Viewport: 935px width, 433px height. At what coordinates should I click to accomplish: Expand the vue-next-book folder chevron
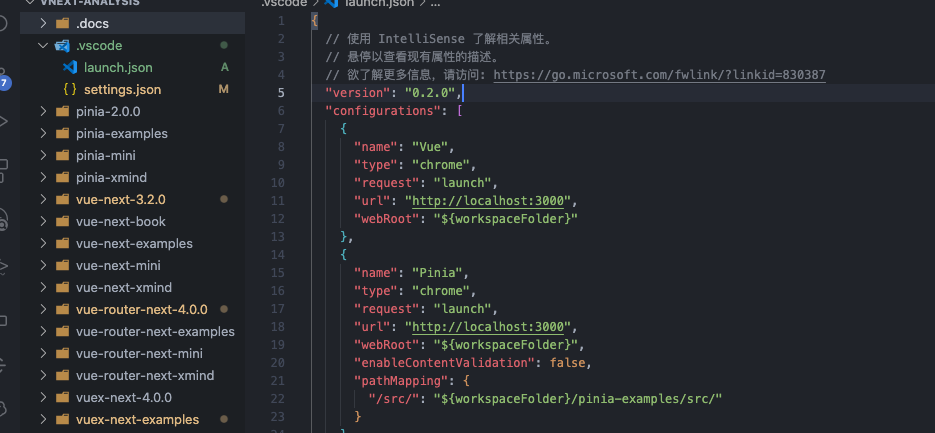43,221
